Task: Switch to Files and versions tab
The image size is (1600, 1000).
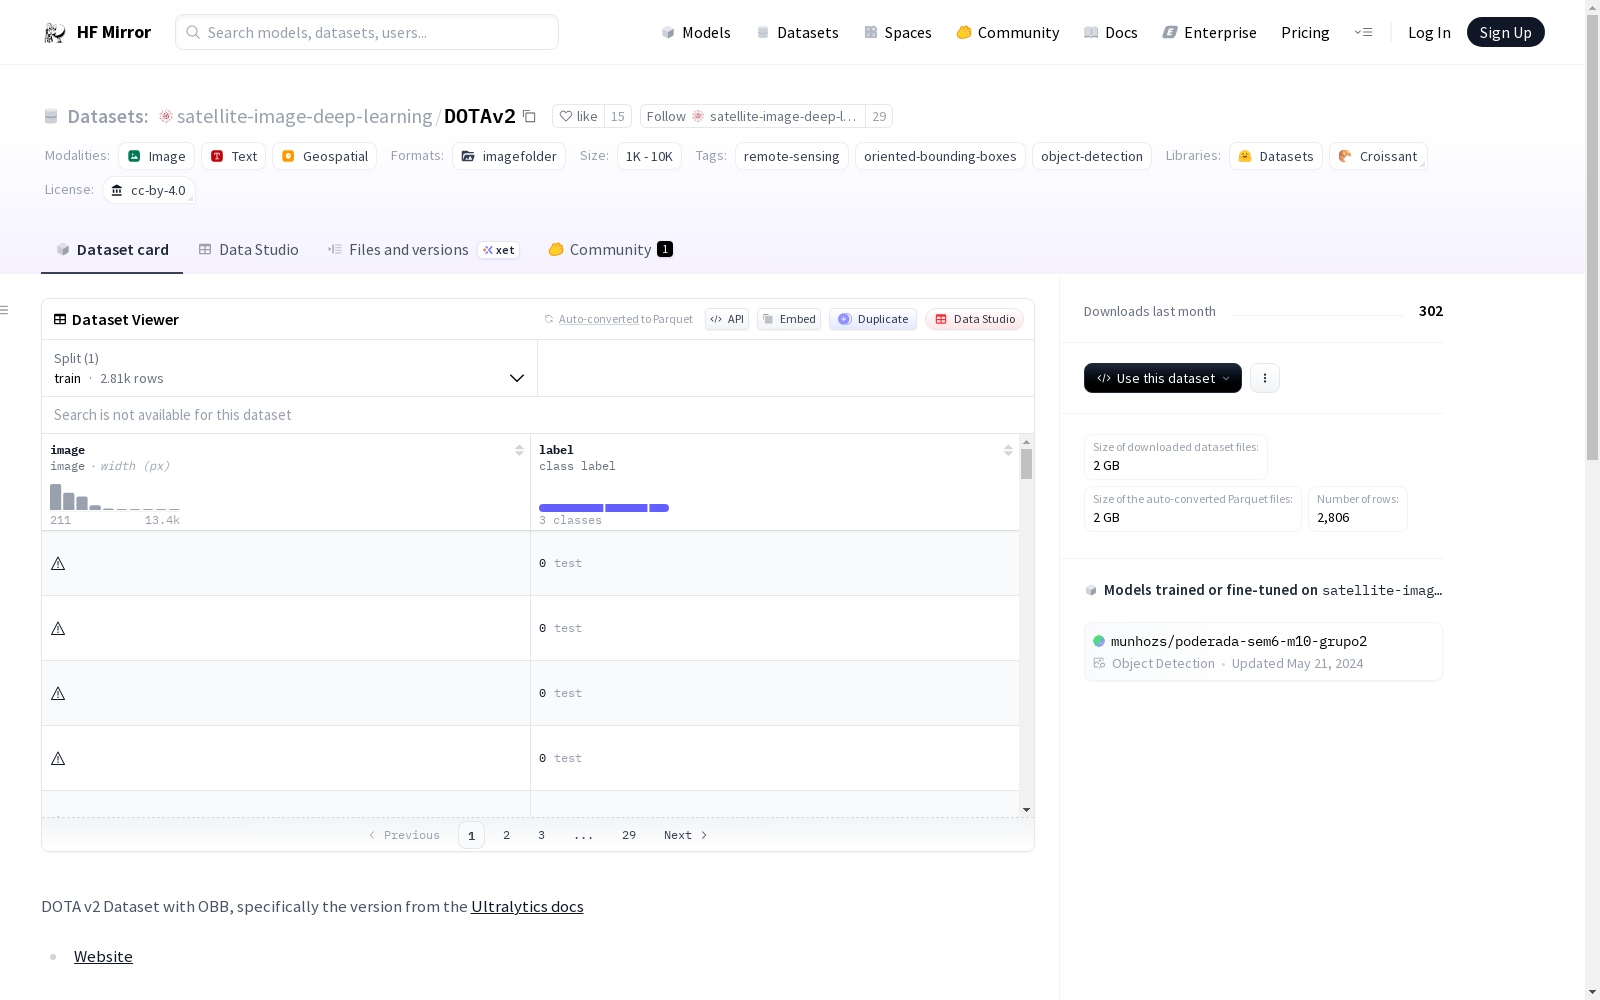Action: tap(423, 250)
